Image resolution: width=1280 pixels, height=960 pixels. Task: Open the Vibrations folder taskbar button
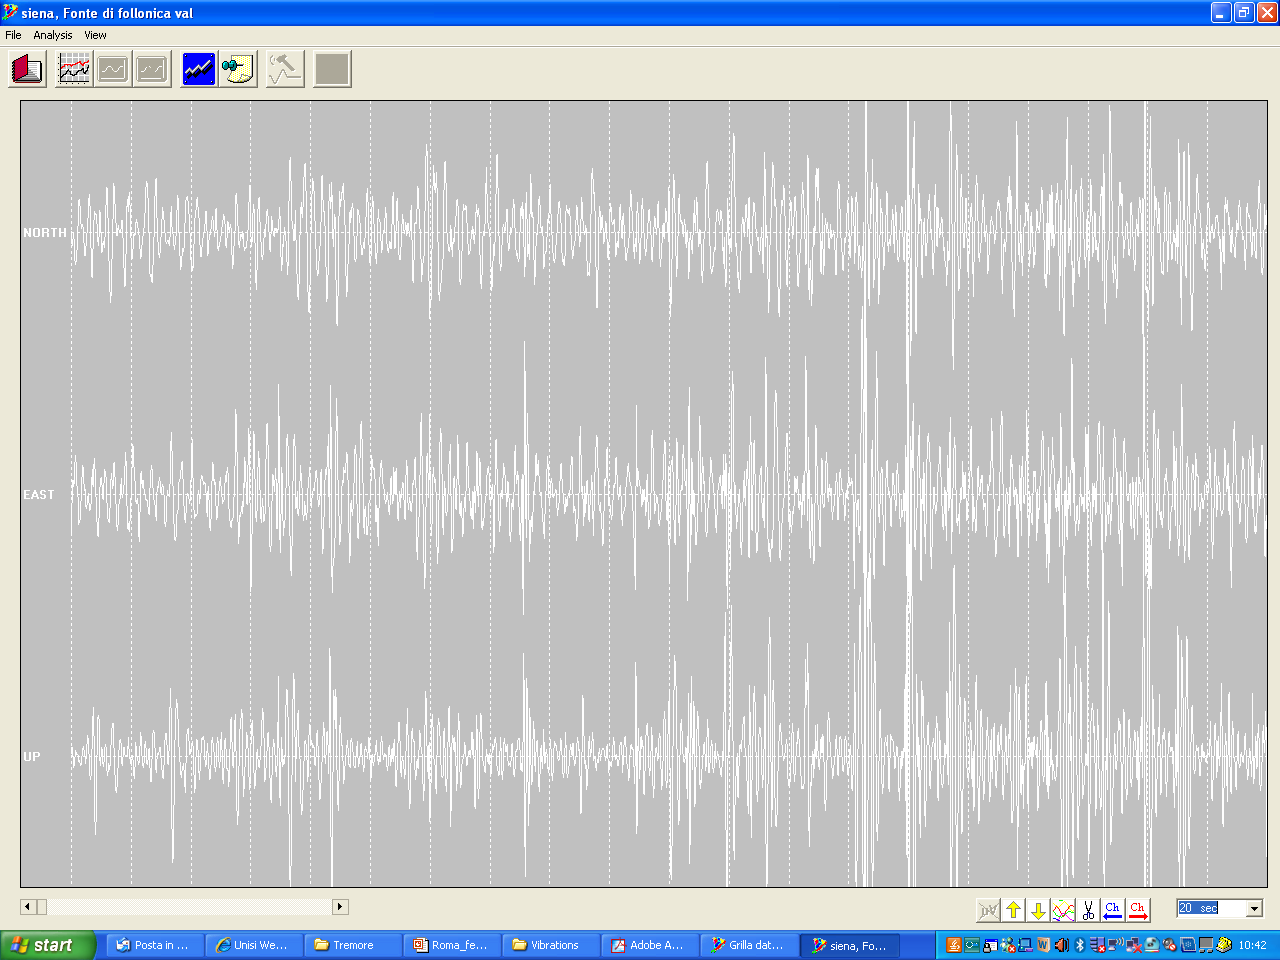click(x=551, y=945)
